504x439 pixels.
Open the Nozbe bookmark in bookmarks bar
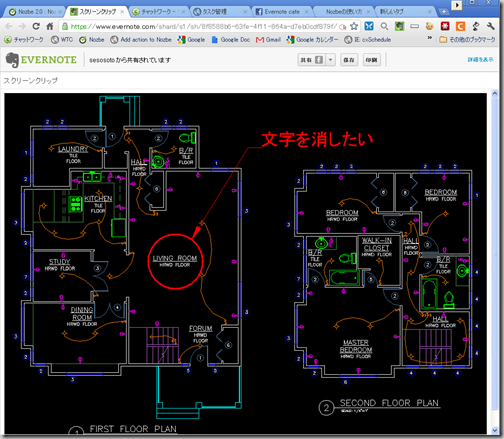92,40
